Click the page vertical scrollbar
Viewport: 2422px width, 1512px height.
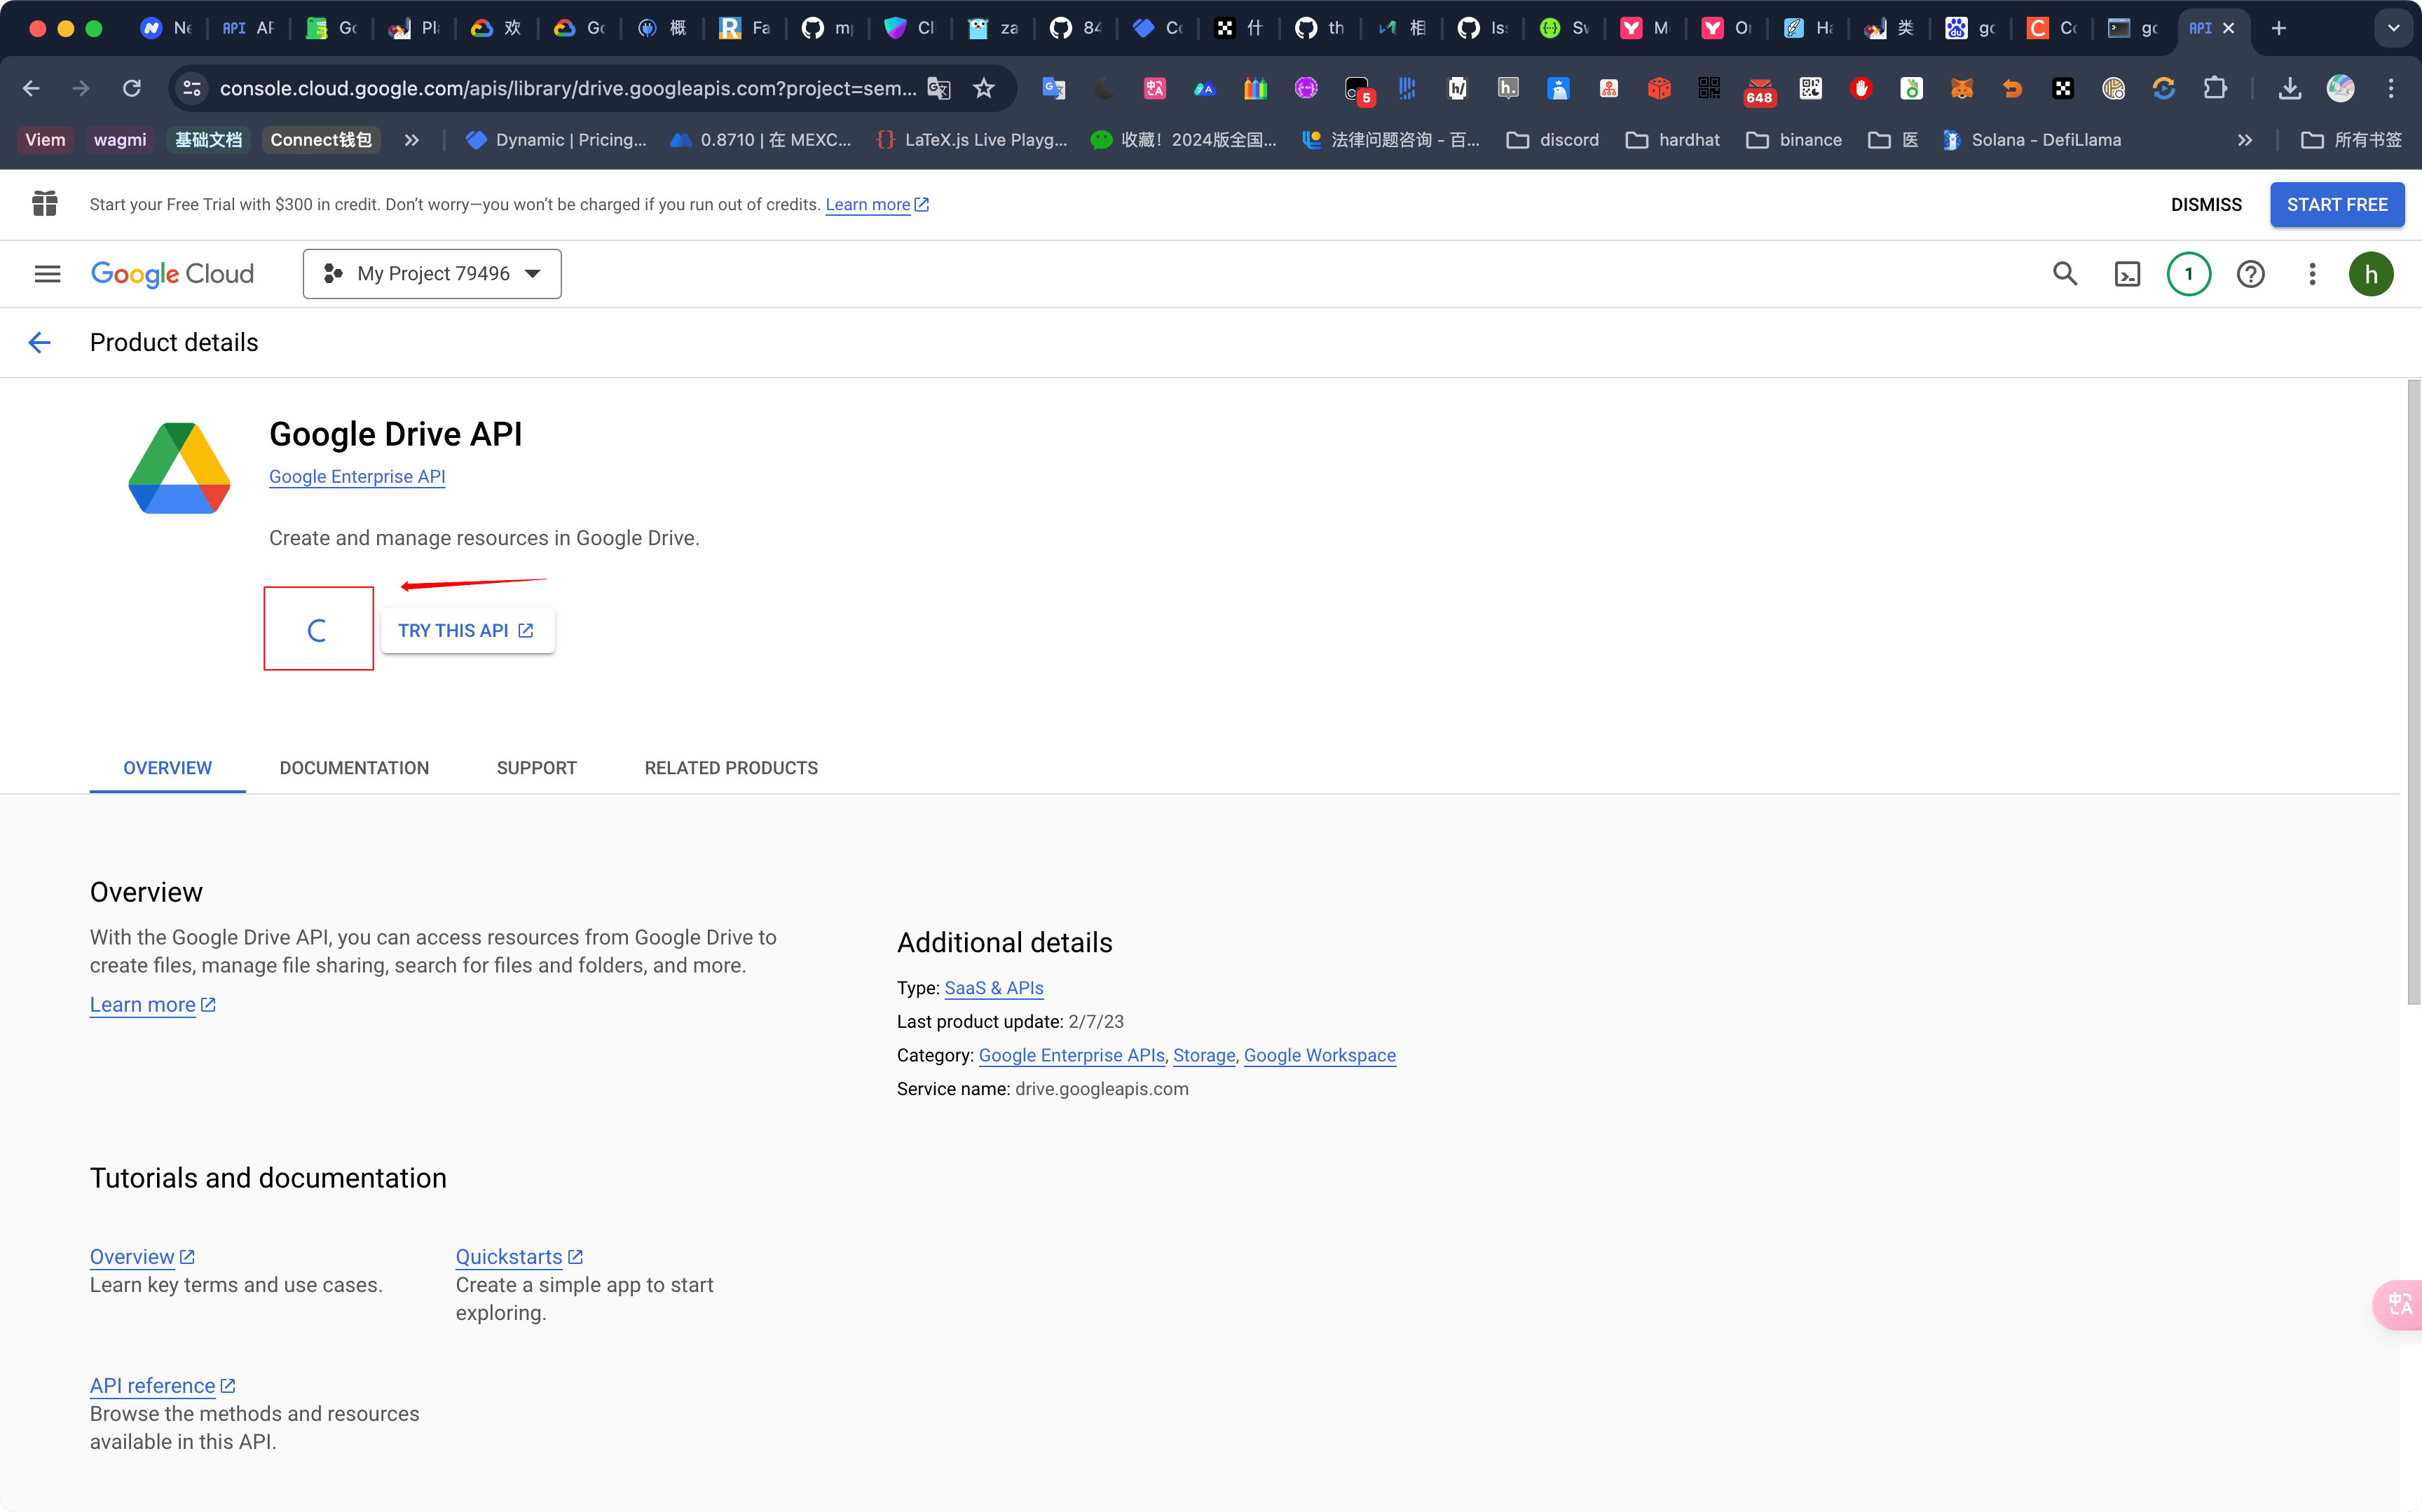(2413, 692)
